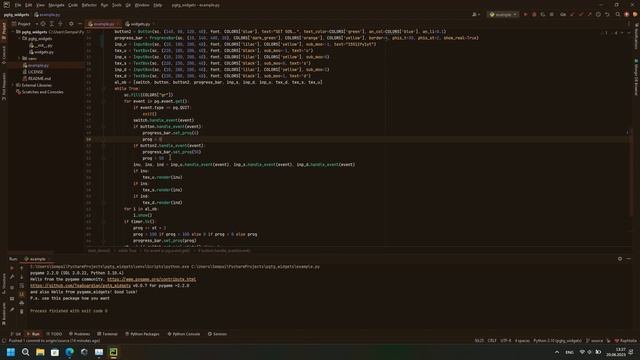Click the pgtg_widgets breadcrumb in navigation bar
This screenshot has width=640, height=360.
pyautogui.click(x=16, y=15)
